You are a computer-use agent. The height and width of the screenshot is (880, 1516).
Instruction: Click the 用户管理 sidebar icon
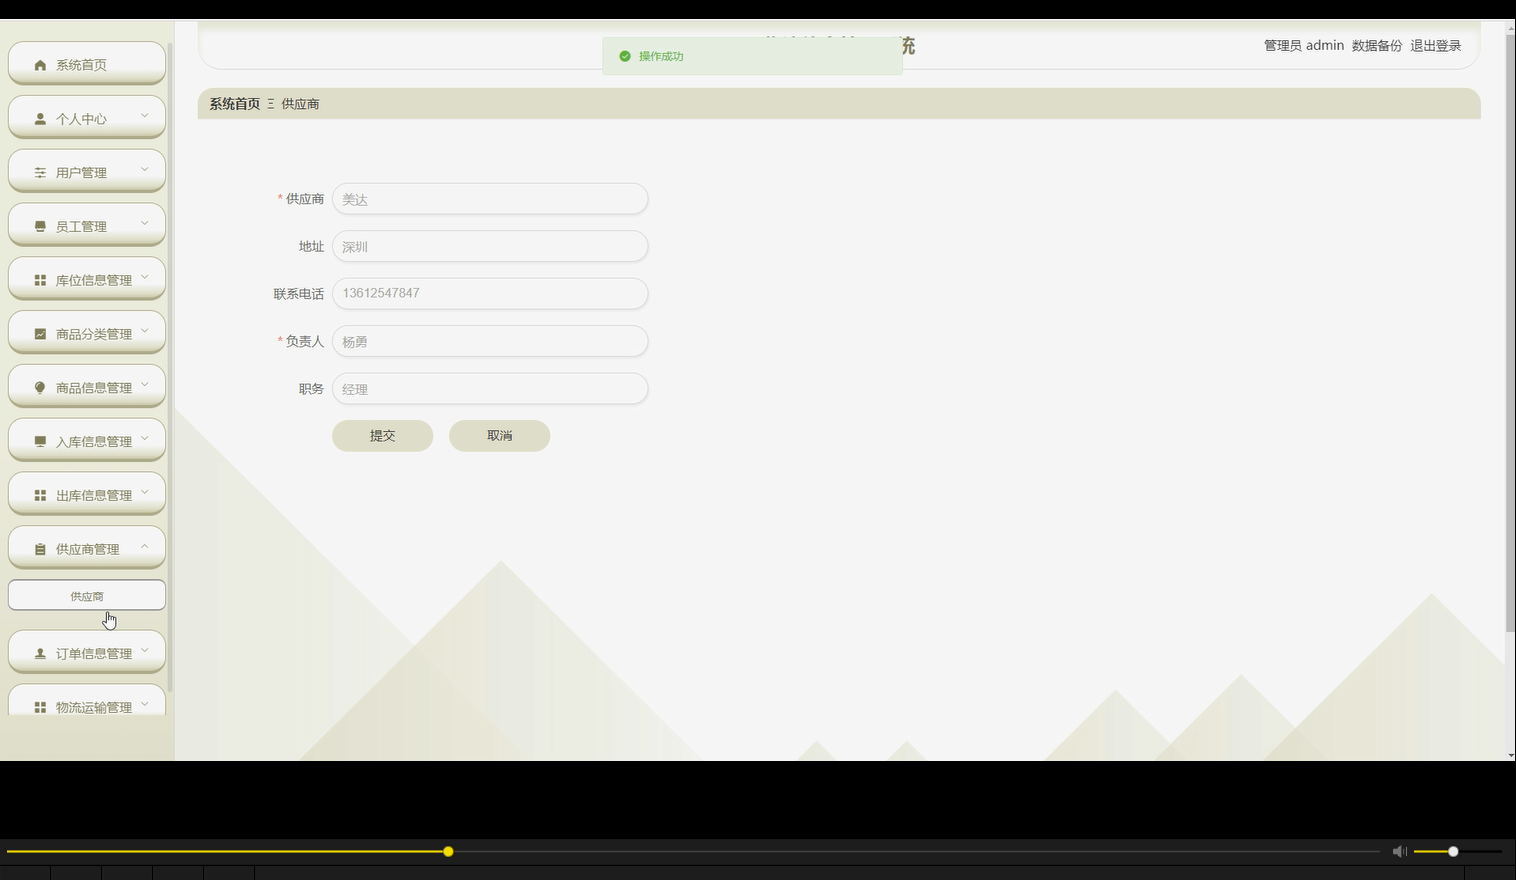pyautogui.click(x=39, y=171)
